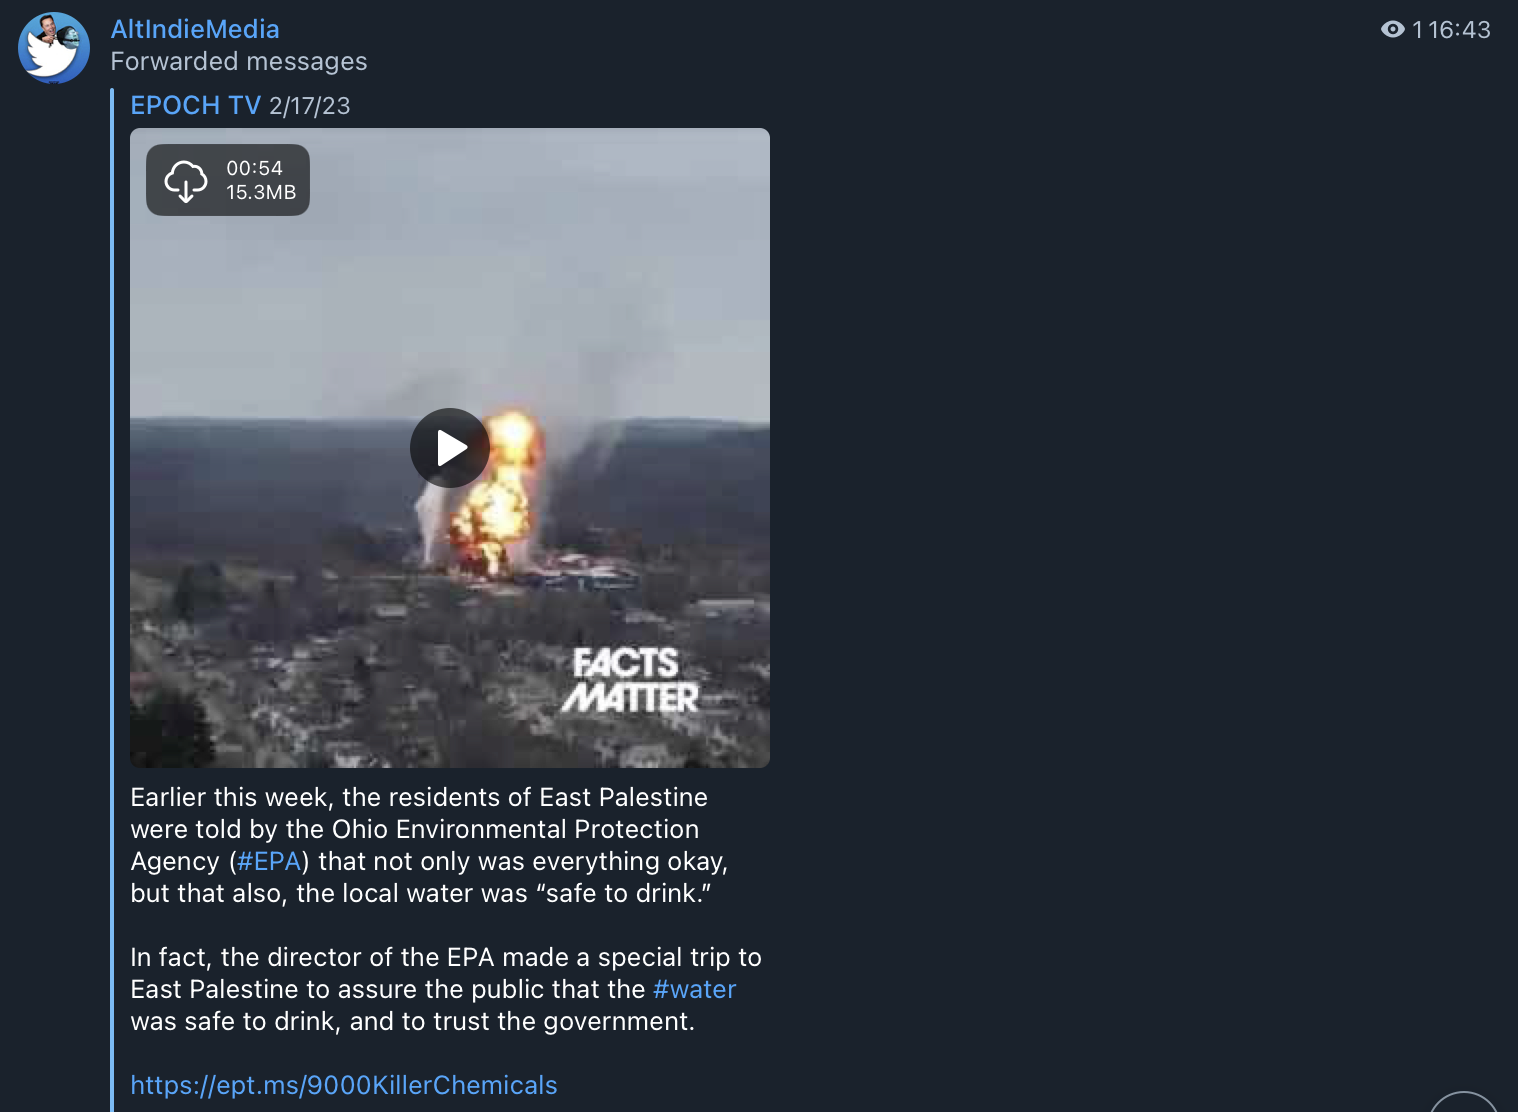
Task: Click the paragraph starting 'Earlier this week'
Action: [x=430, y=845]
